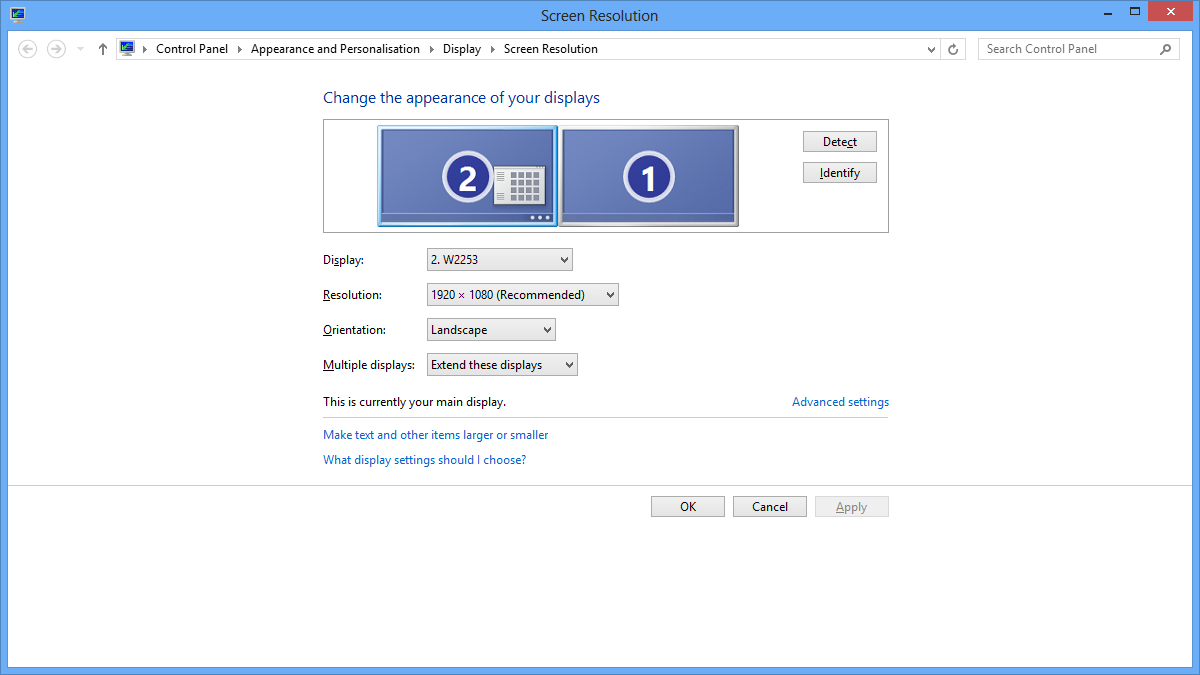Image resolution: width=1200 pixels, height=675 pixels.
Task: Click the search magnifier icon
Action: 1167,49
